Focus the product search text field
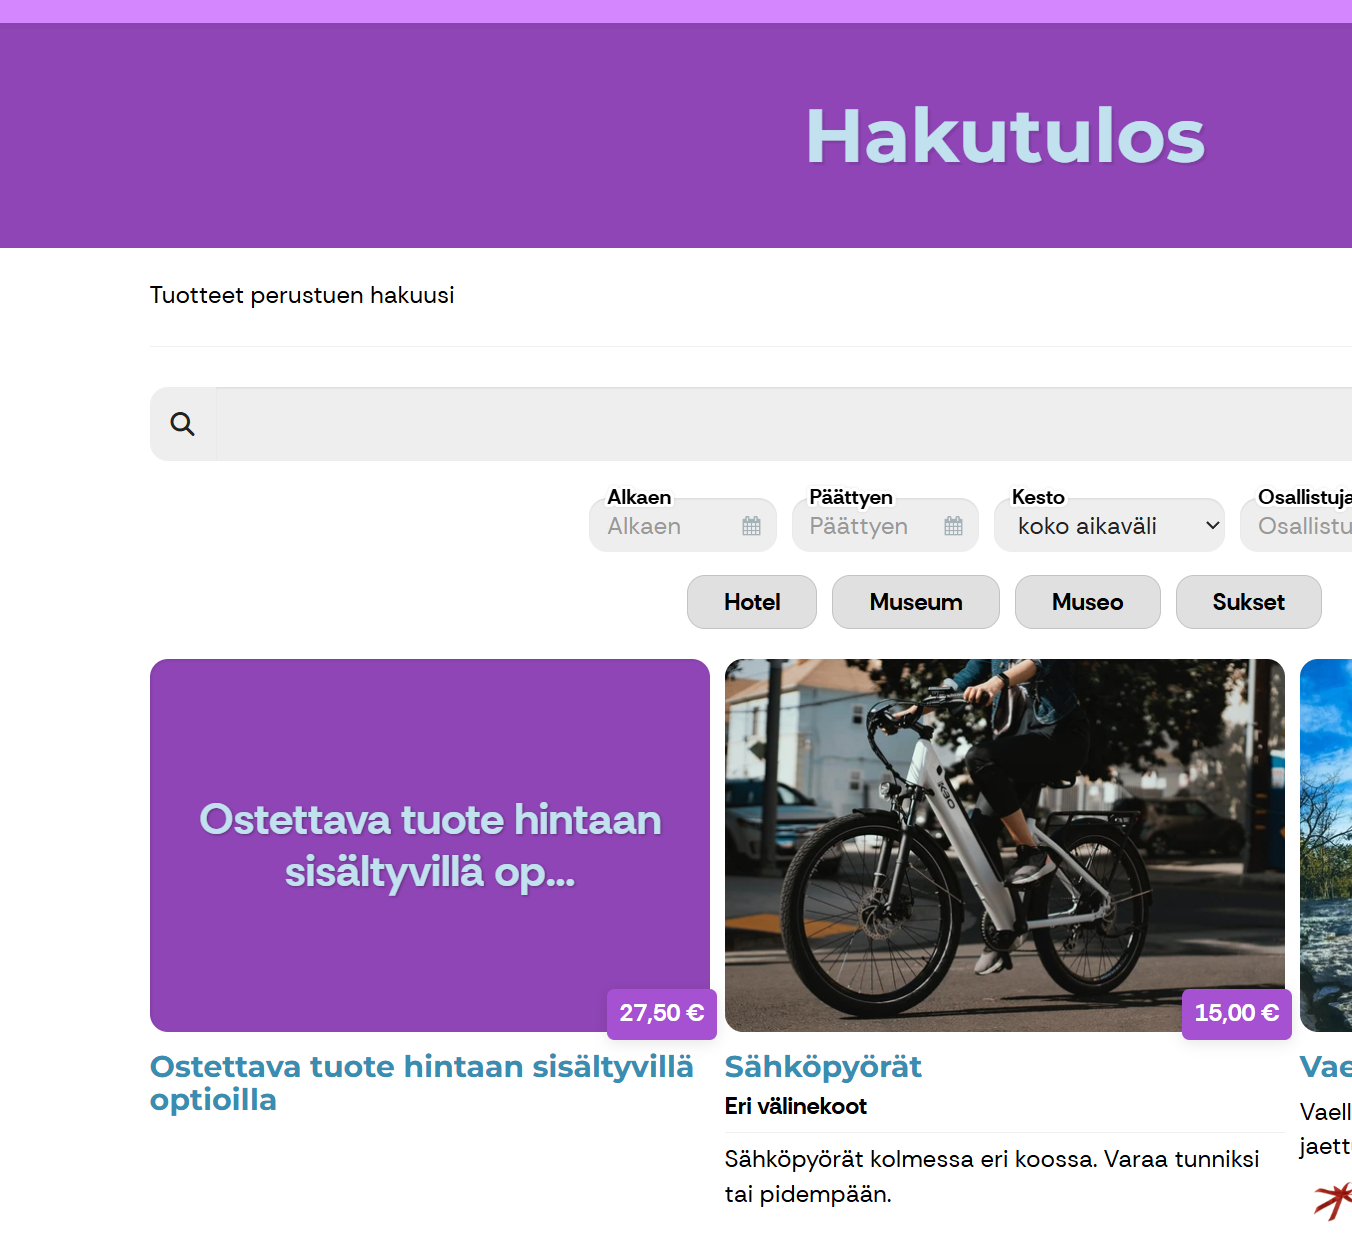1352x1251 pixels. [x=784, y=424]
